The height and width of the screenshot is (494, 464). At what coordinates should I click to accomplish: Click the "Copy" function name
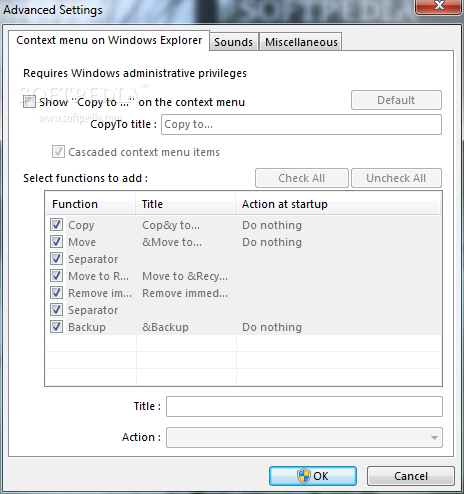point(81,225)
